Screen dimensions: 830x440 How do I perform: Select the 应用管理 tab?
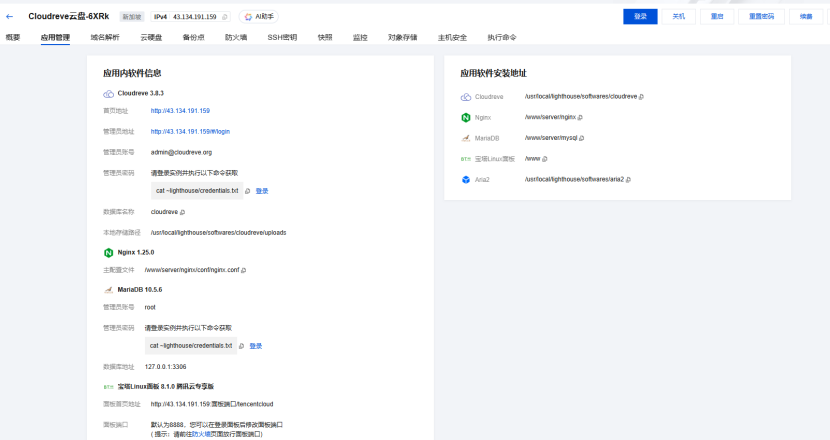pyautogui.click(x=55, y=38)
